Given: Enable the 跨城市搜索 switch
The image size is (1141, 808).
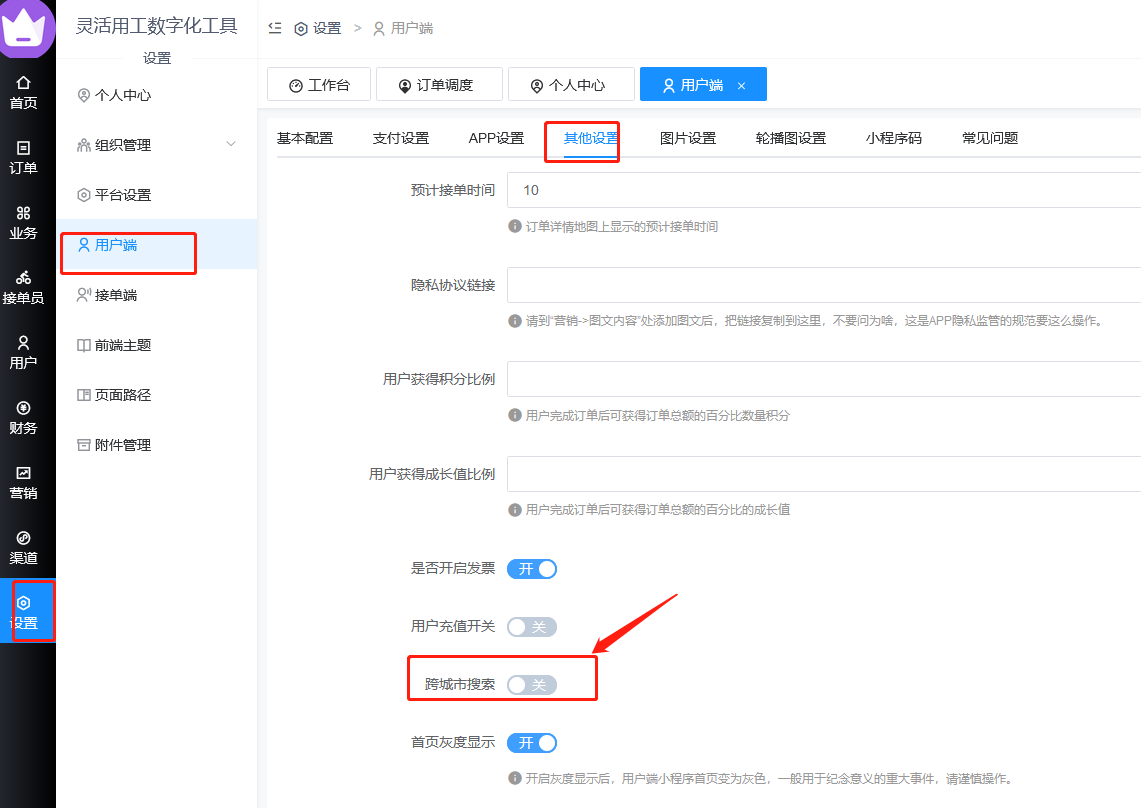Looking at the screenshot, I should [532, 685].
